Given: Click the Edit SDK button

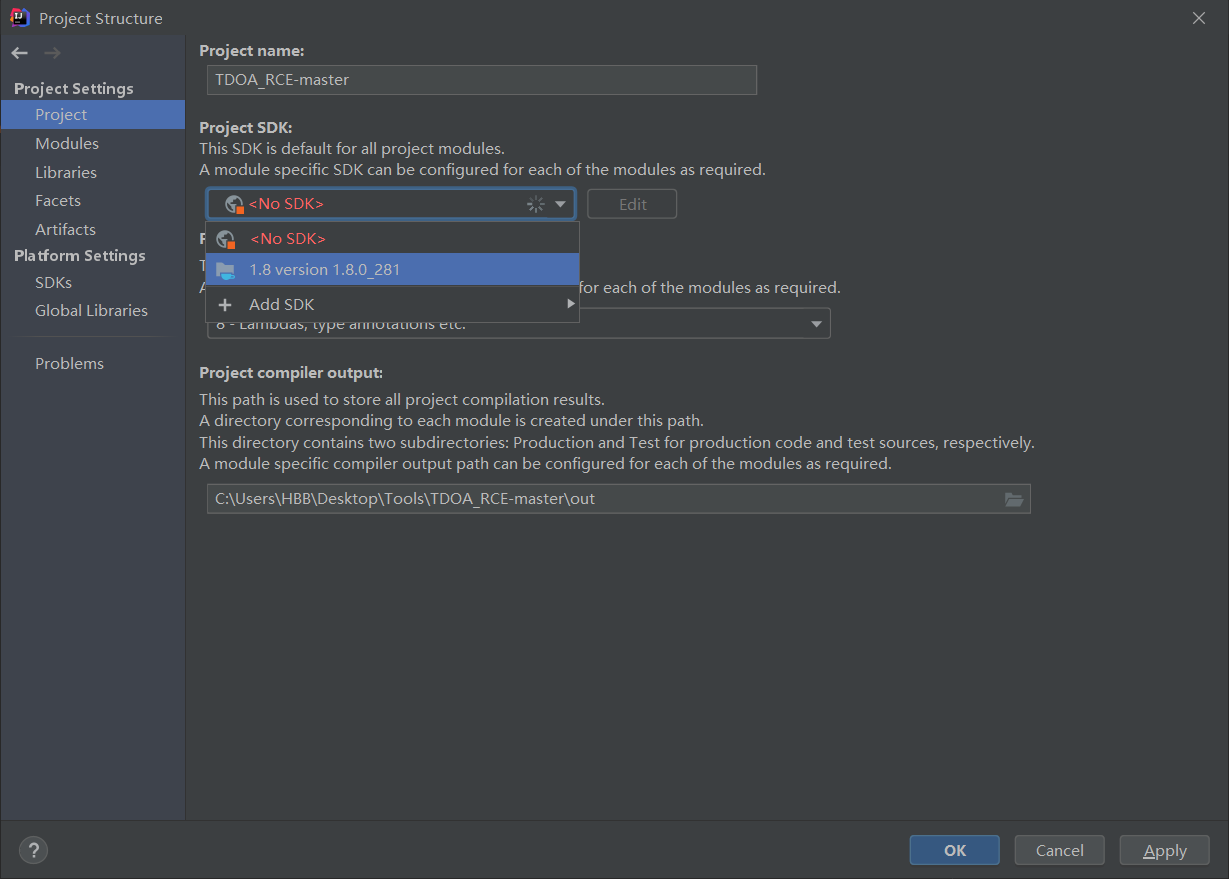Looking at the screenshot, I should click(x=632, y=204).
